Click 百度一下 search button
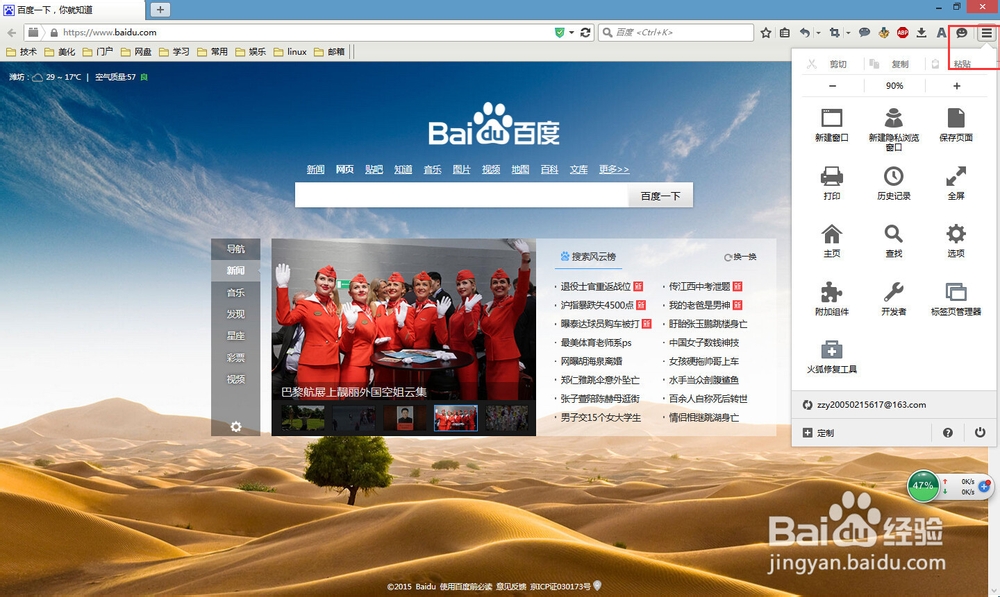 pyautogui.click(x=660, y=196)
